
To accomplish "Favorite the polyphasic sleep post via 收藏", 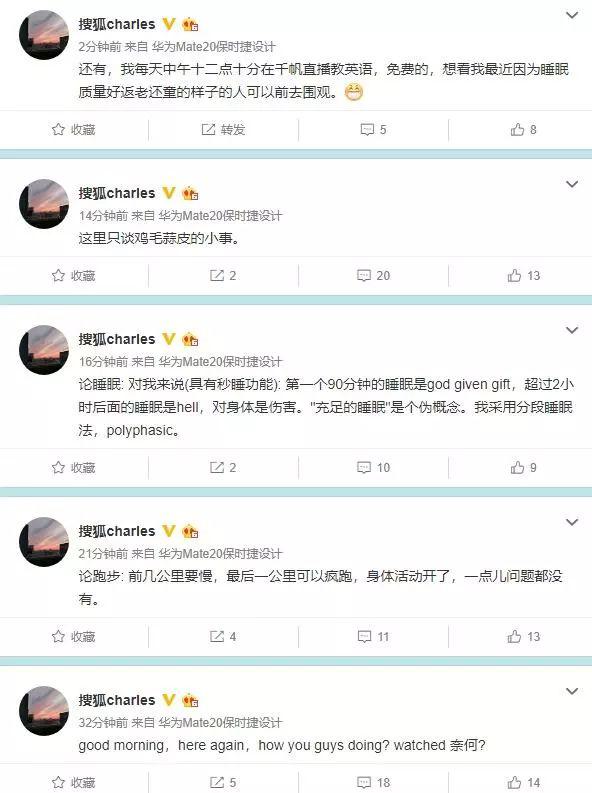I will point(74,468).
